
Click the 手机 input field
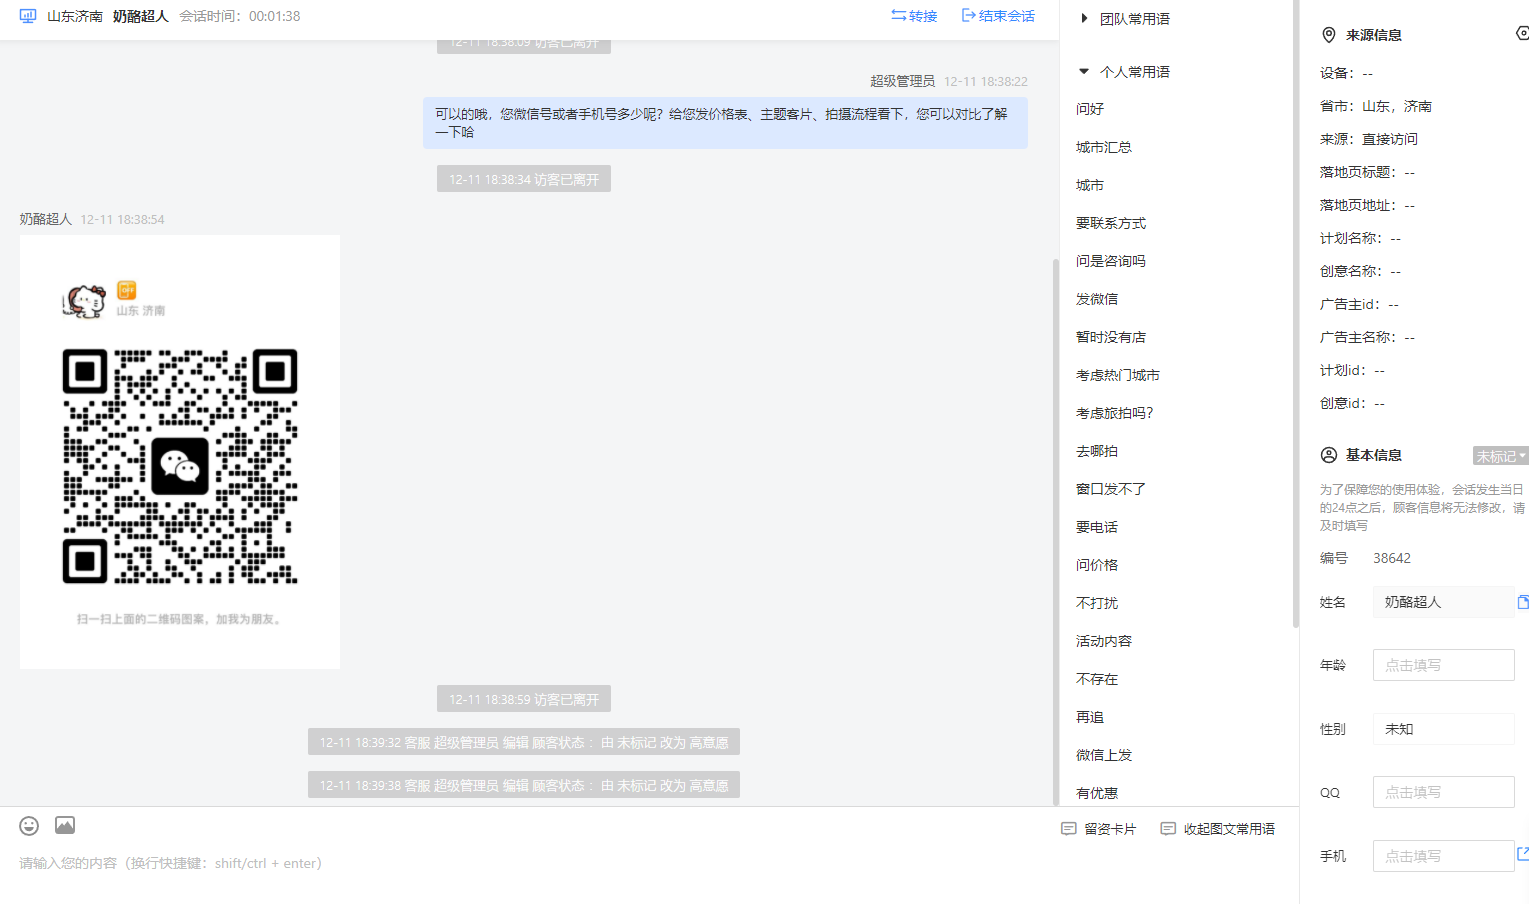(1443, 856)
